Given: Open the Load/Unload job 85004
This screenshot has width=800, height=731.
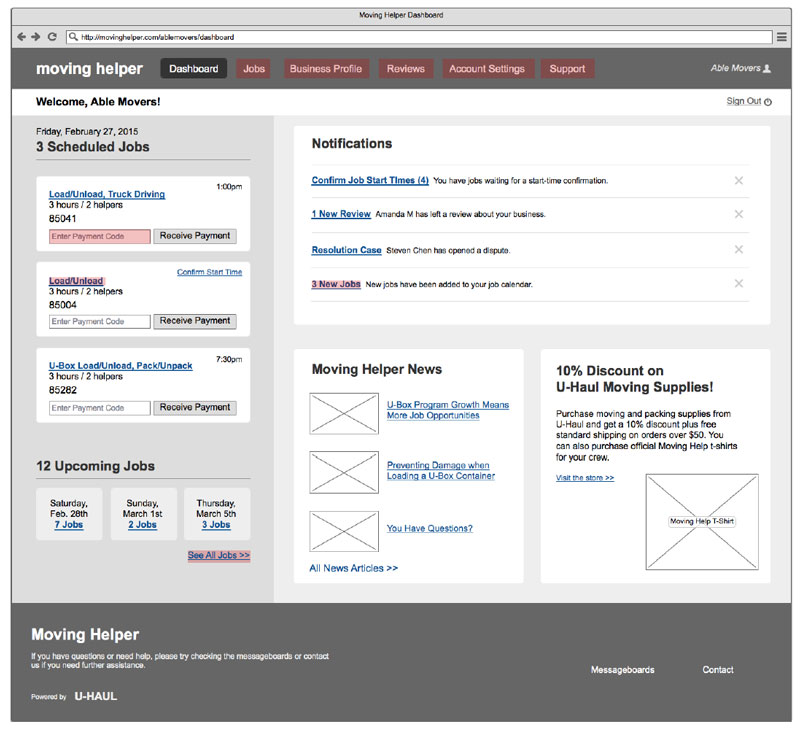Looking at the screenshot, I should [76, 281].
